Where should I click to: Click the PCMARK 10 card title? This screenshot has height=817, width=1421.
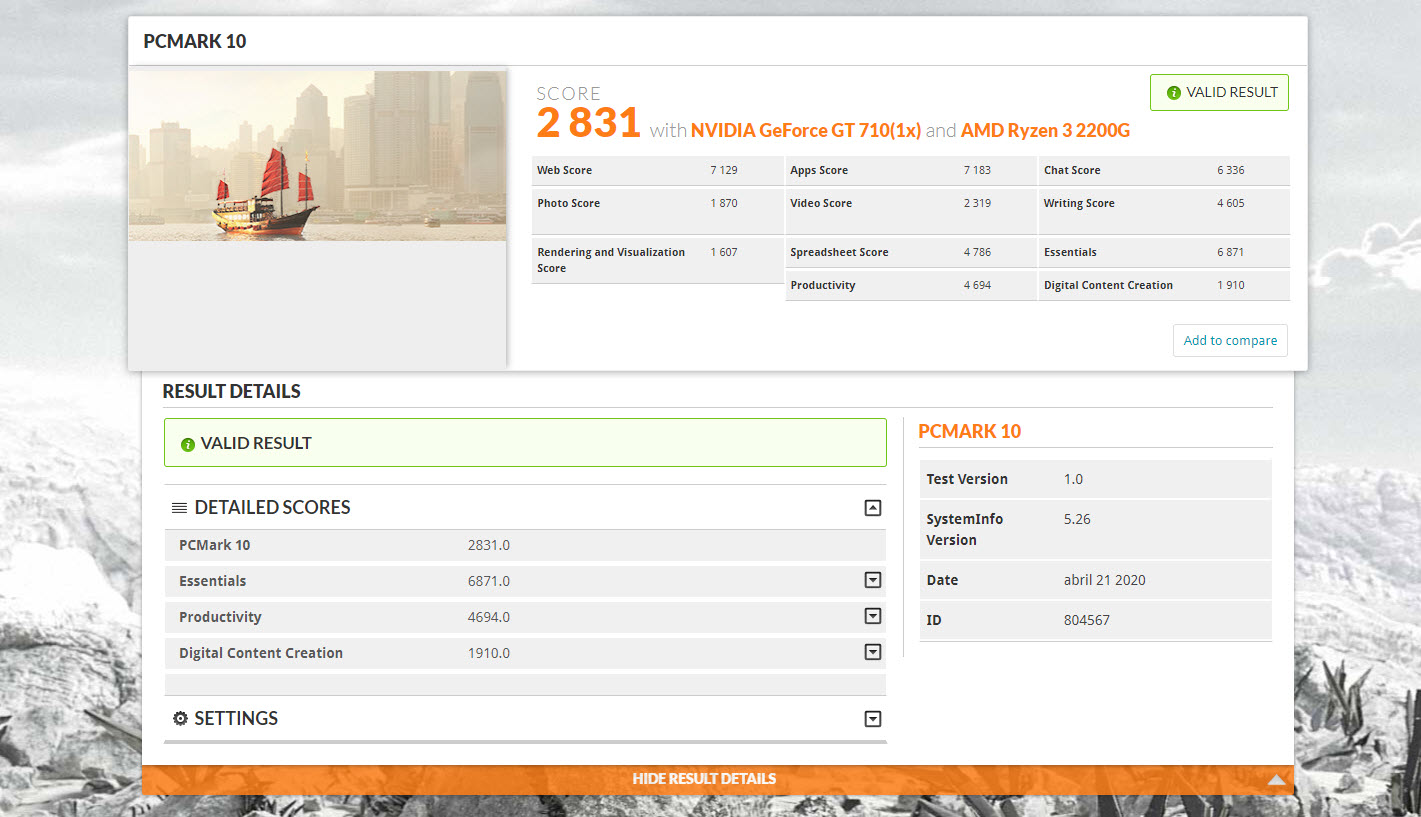pos(195,41)
